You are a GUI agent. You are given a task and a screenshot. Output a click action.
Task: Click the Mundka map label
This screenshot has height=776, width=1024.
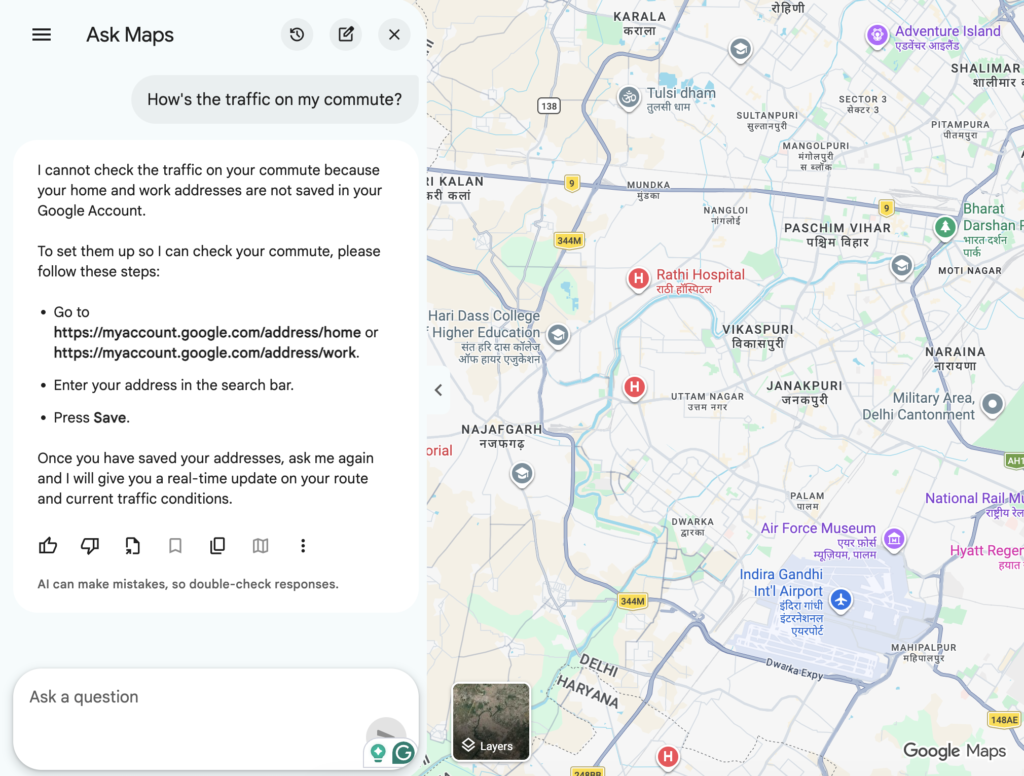648,189
